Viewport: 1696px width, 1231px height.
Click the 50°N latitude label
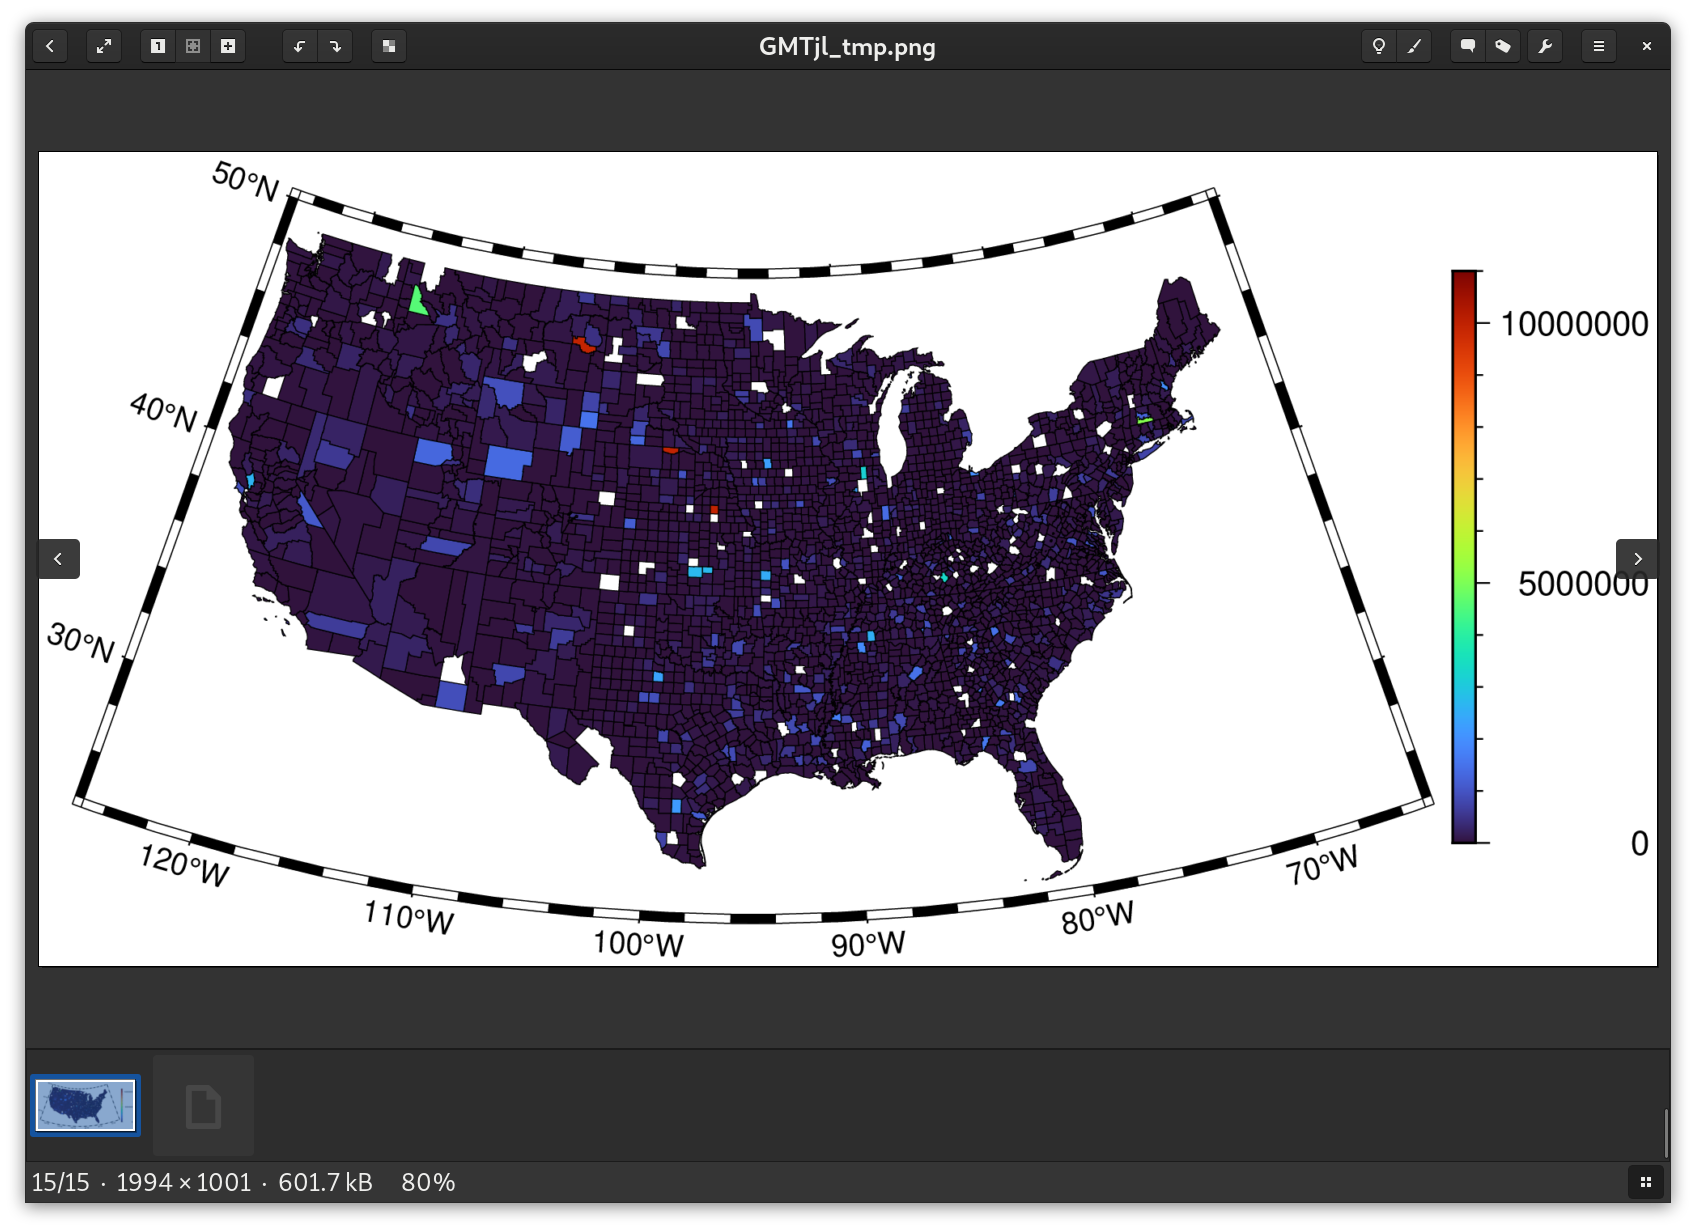[245, 181]
